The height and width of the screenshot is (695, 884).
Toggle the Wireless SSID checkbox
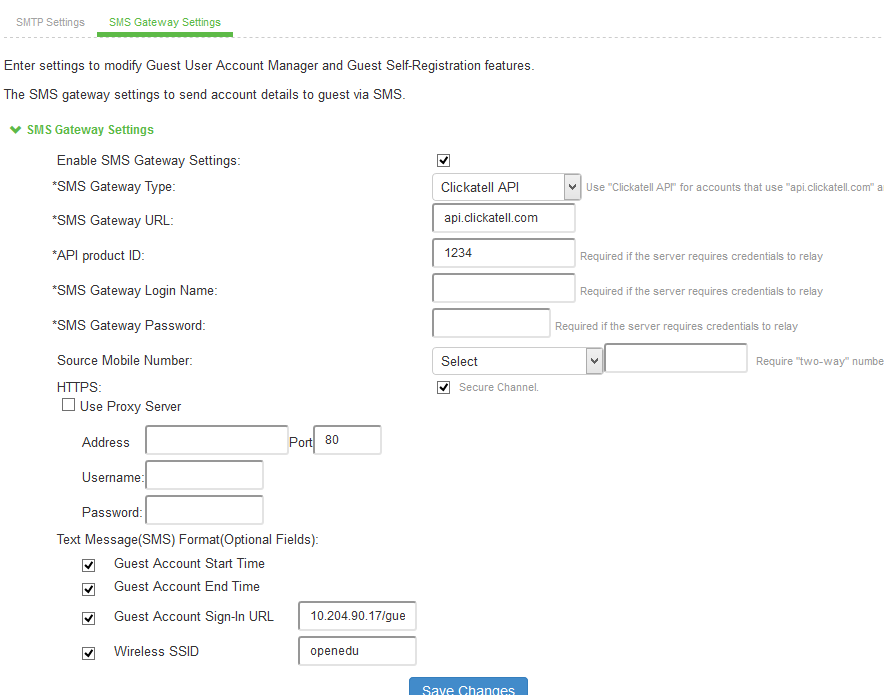tap(89, 653)
